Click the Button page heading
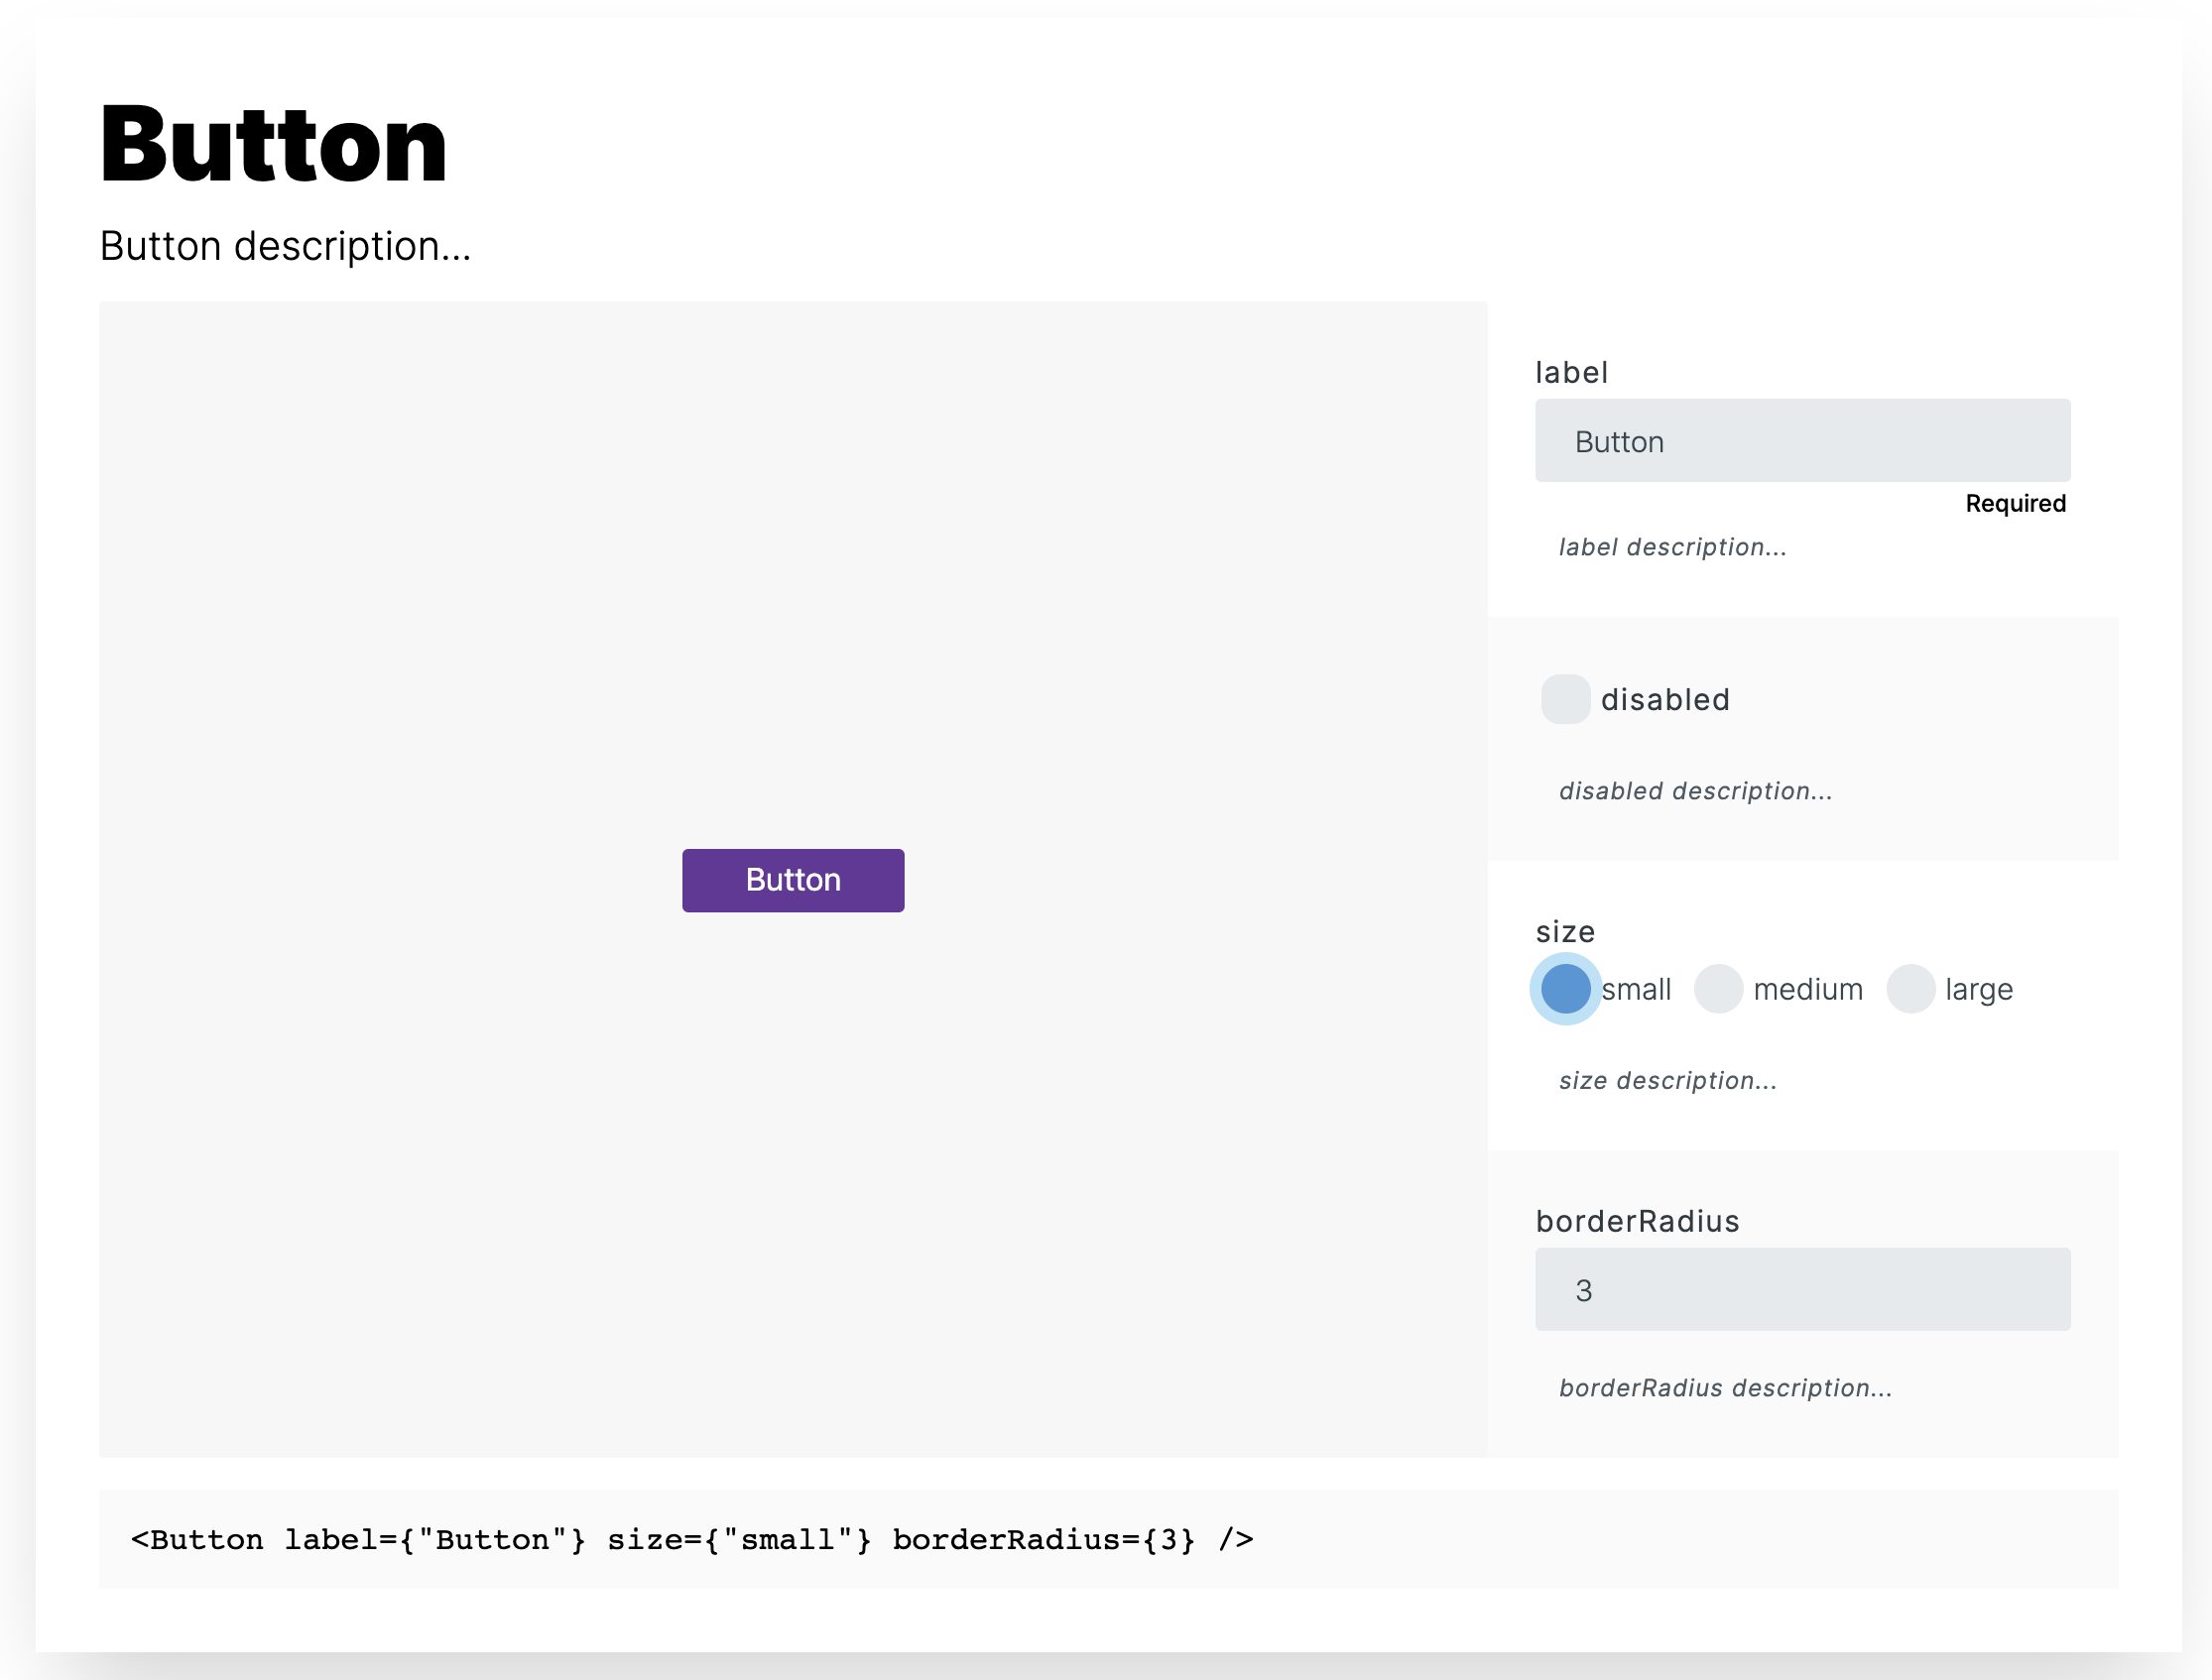Viewport: 2212px width, 1680px height. 273,145
